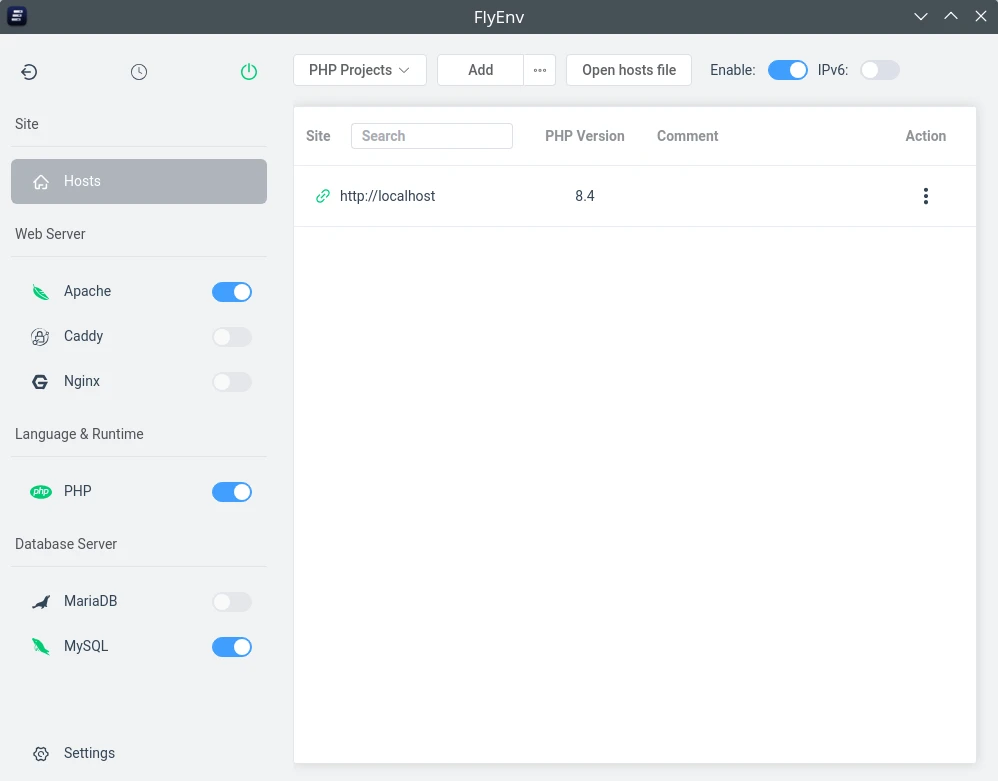The width and height of the screenshot is (998, 781).
Task: Select Hosts in the sidebar
Action: tap(138, 181)
